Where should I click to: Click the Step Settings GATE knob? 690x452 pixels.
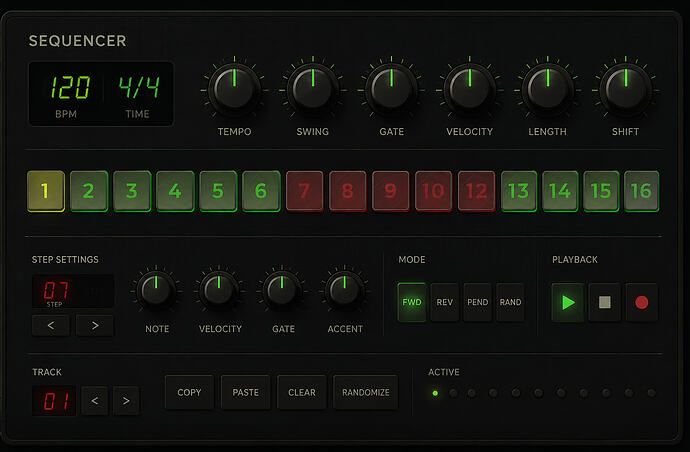[x=282, y=291]
